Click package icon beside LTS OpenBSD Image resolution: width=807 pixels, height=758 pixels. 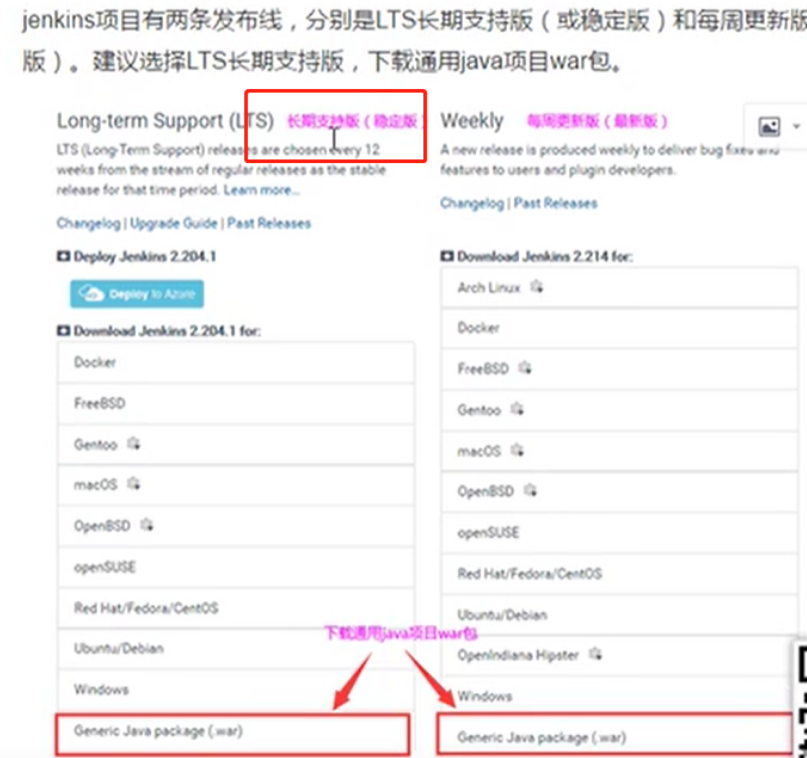click(x=147, y=525)
